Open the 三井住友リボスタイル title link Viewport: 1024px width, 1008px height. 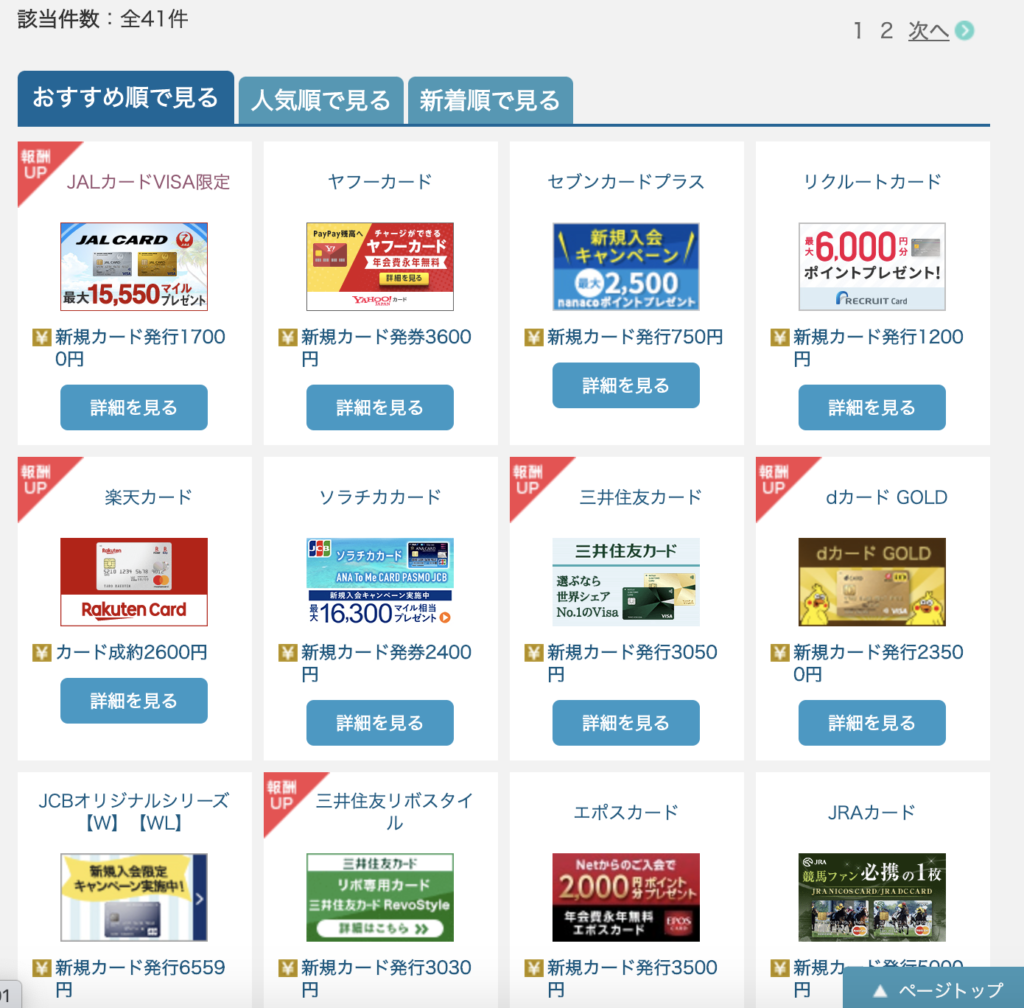pos(394,811)
